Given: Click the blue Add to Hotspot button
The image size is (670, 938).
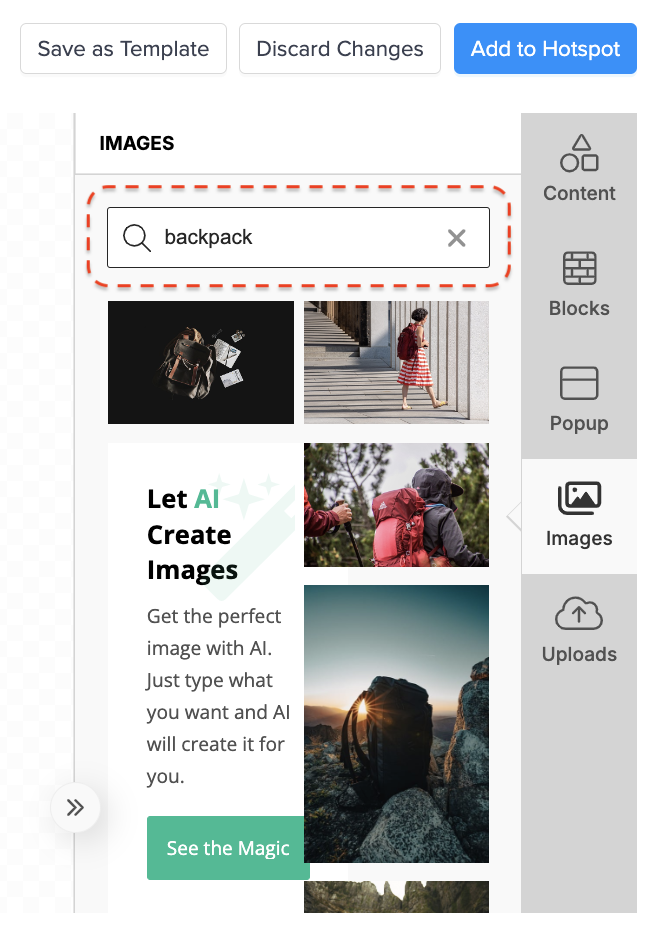Looking at the screenshot, I should 545,49.
